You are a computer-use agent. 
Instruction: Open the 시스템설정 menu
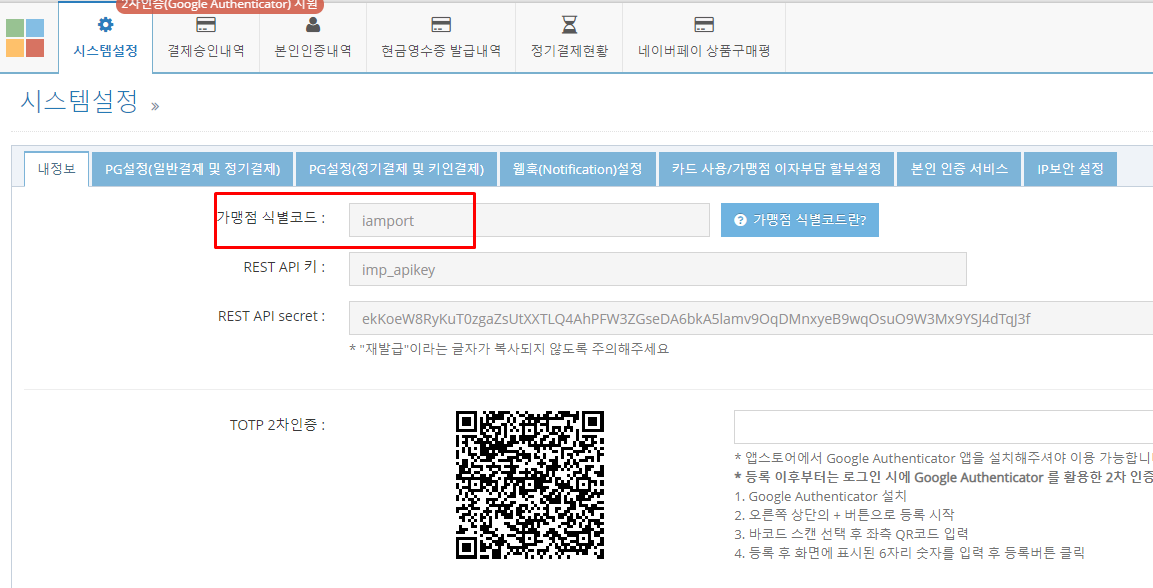105,37
